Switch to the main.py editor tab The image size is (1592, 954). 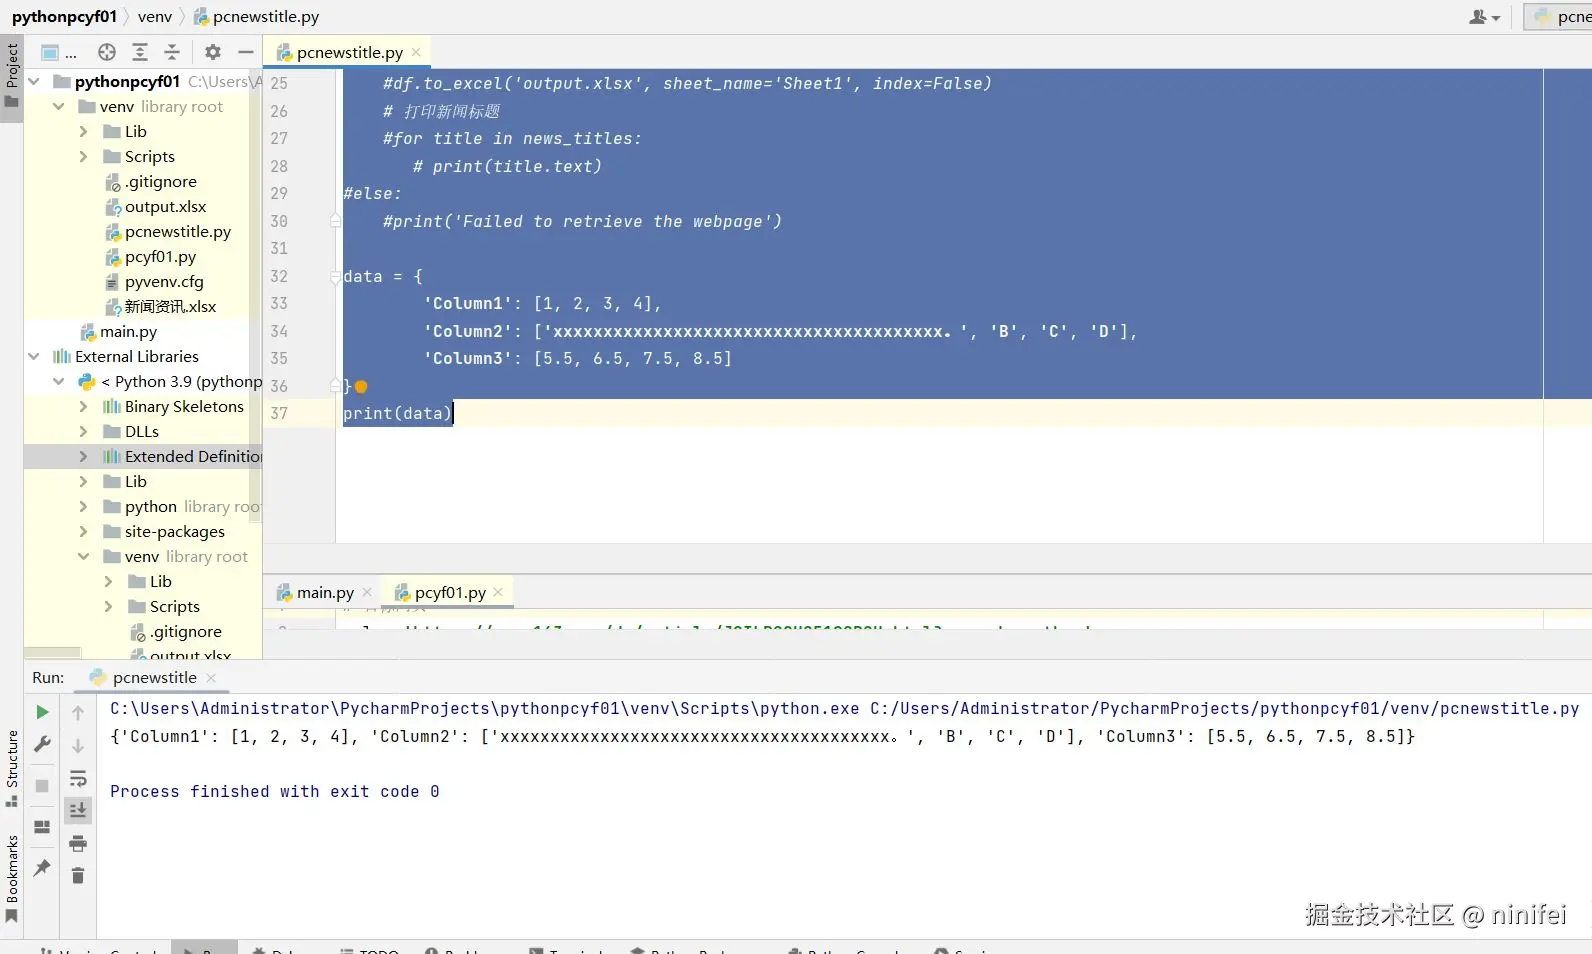coord(325,592)
